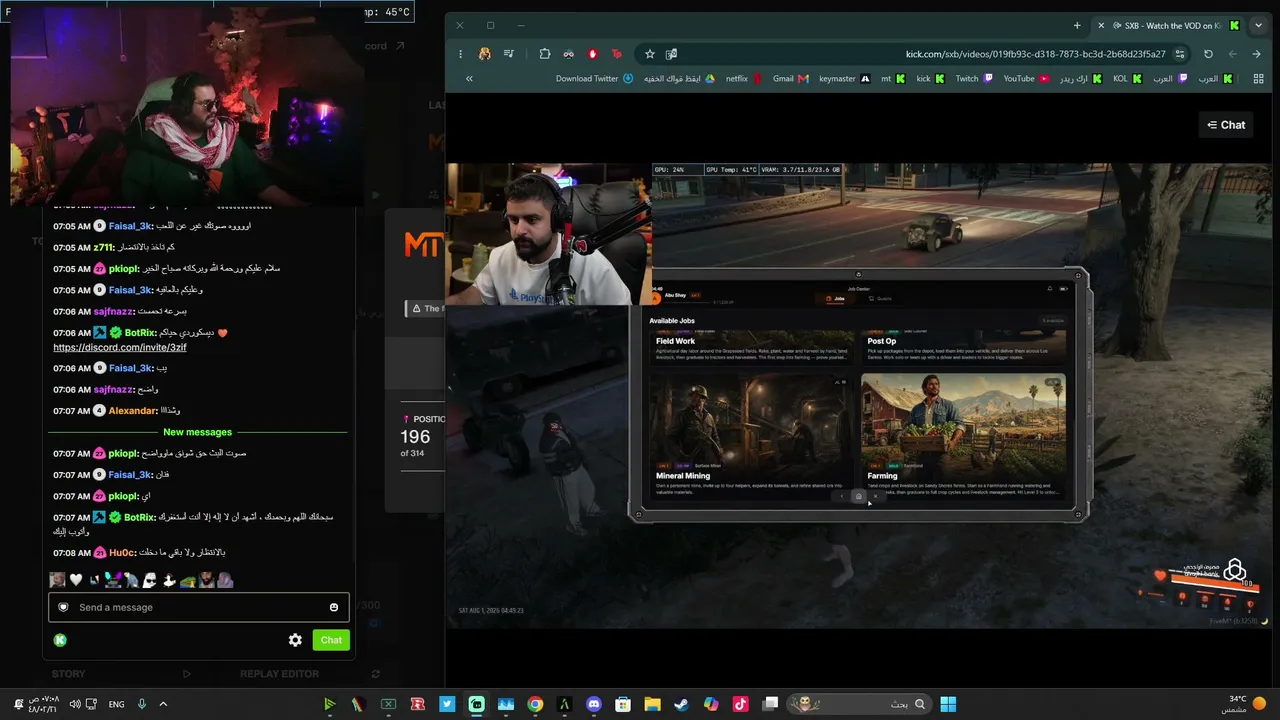
Task: Open the Download Twitter bookmark
Action: (x=594, y=79)
